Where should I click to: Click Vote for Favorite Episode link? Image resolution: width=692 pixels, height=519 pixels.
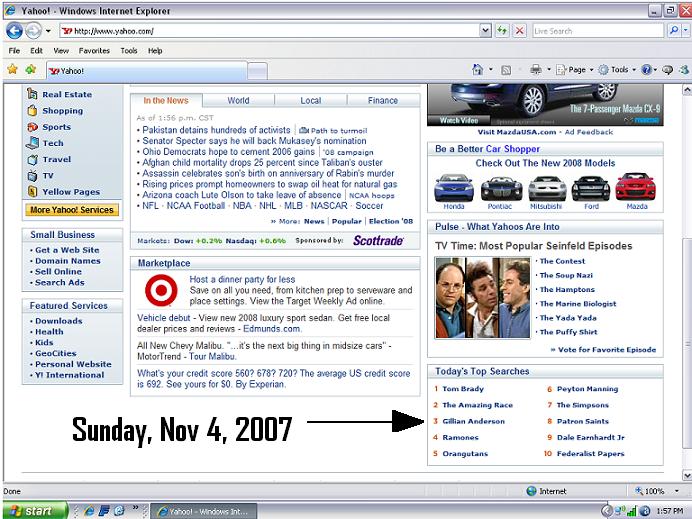[x=607, y=350]
